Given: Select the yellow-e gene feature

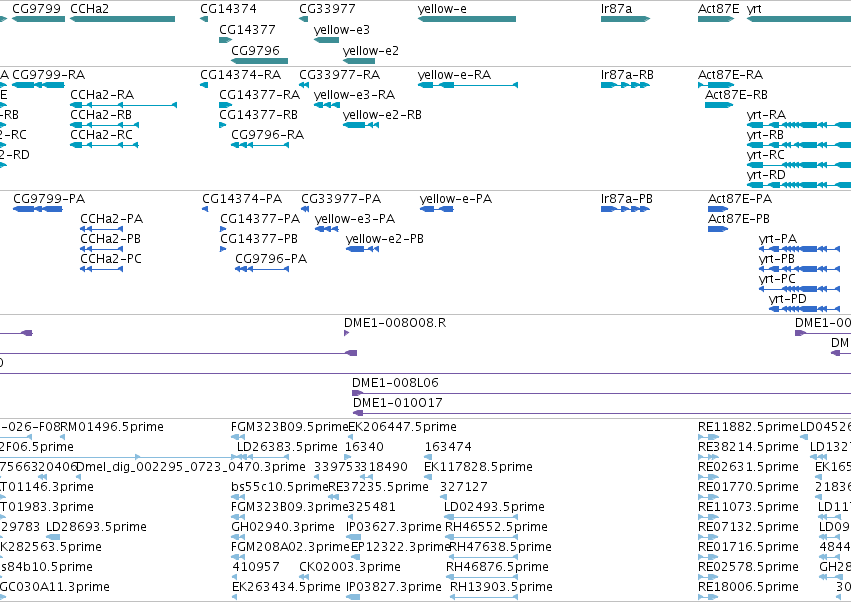Looking at the screenshot, I should click(467, 19).
